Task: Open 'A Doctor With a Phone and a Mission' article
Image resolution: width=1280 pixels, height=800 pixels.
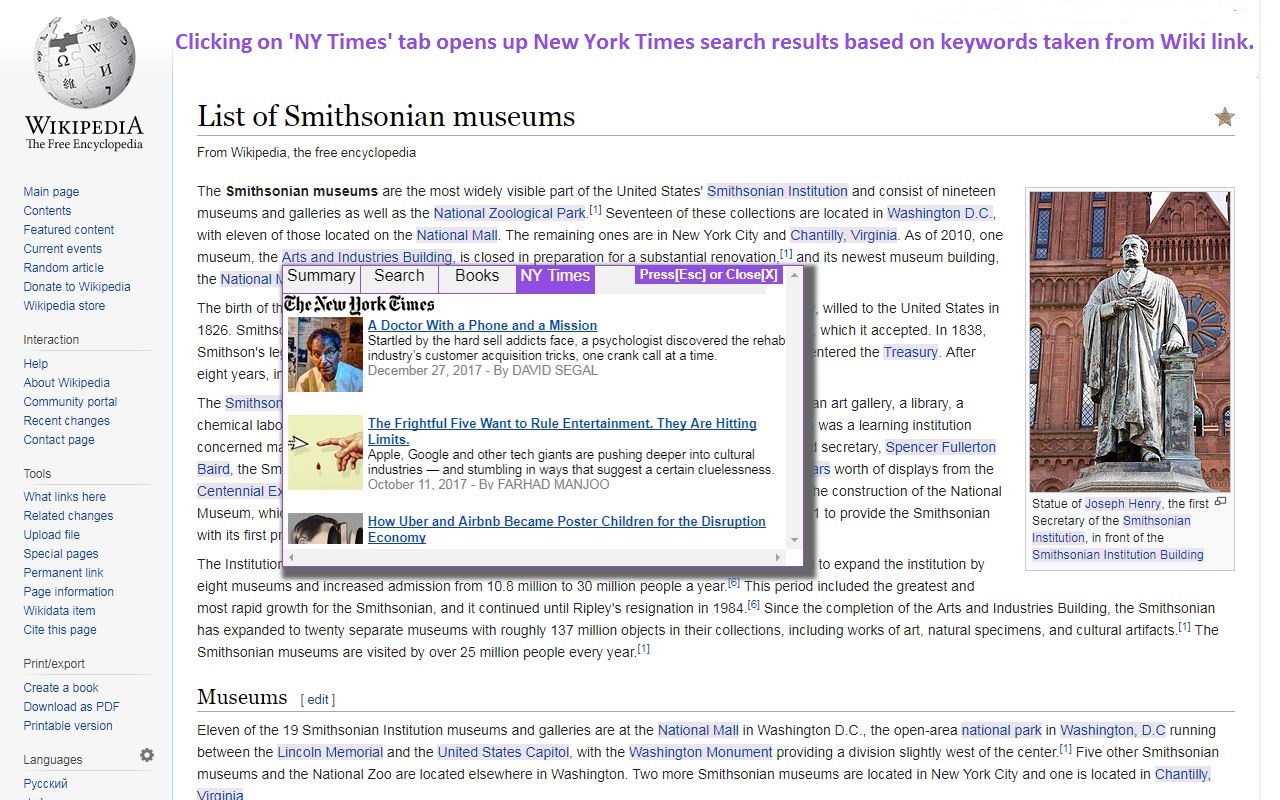Action: 482,325
